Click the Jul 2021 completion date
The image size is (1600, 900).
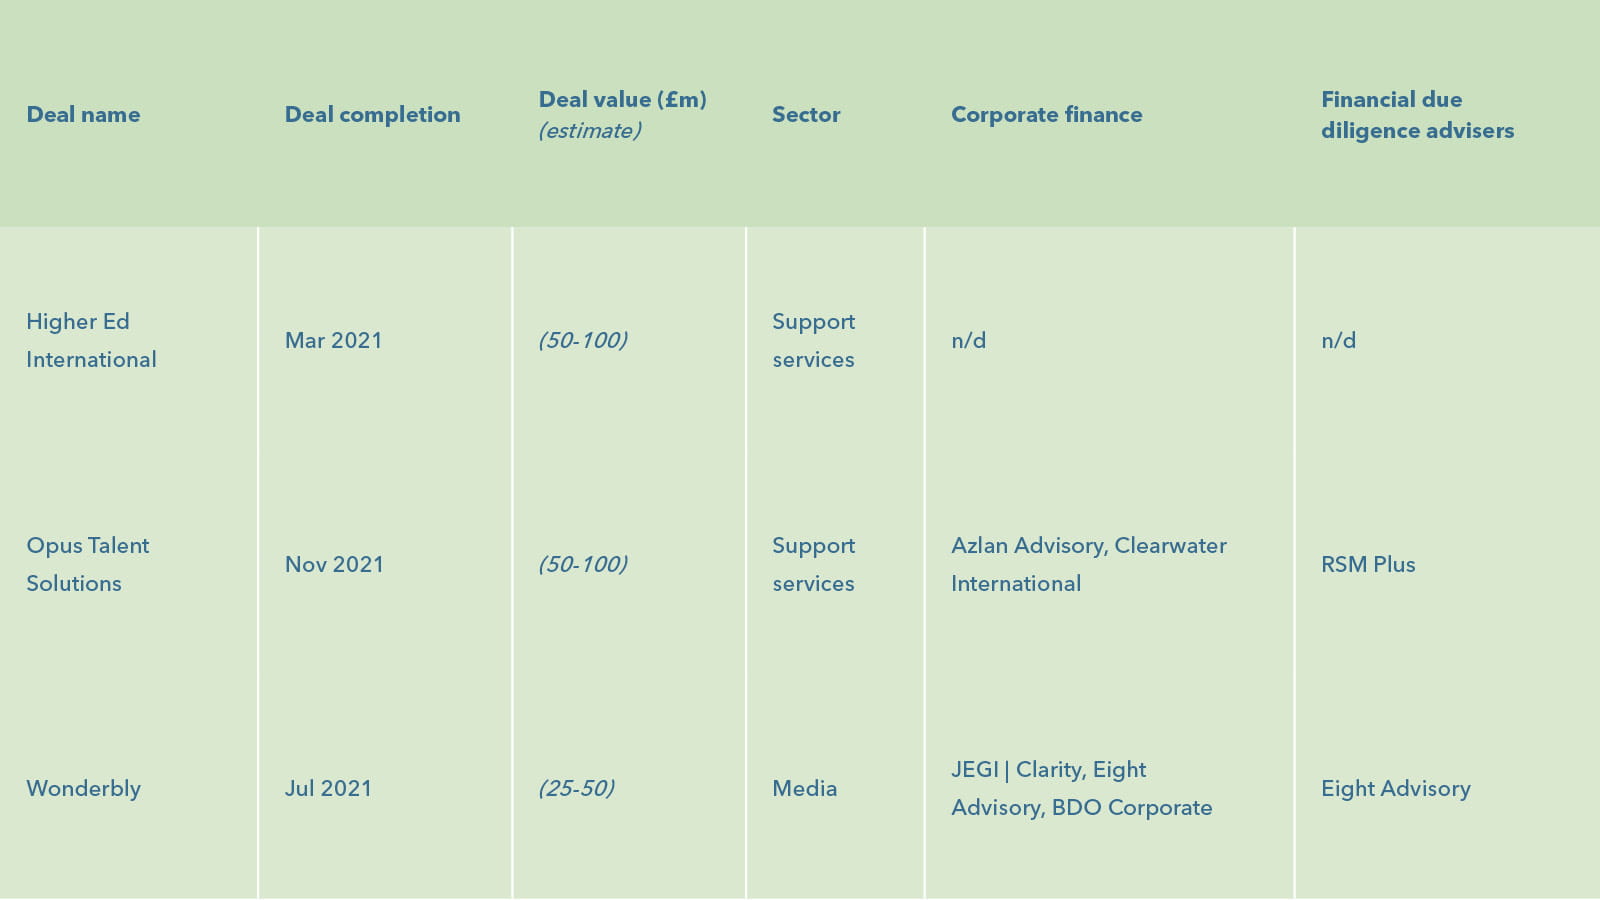pos(328,789)
